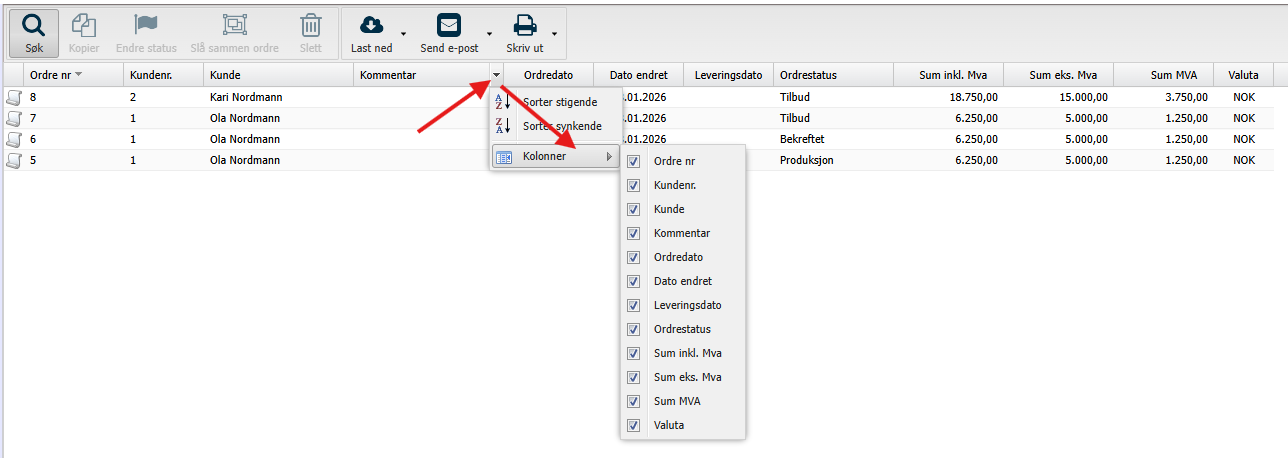
Task: Expand the Send e-post dropdown arrow
Action: tap(490, 34)
